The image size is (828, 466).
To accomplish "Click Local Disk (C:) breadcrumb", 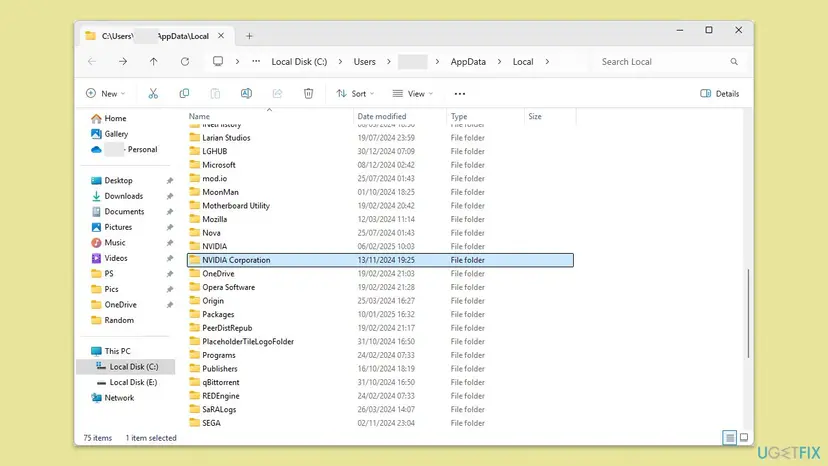I will pos(299,61).
